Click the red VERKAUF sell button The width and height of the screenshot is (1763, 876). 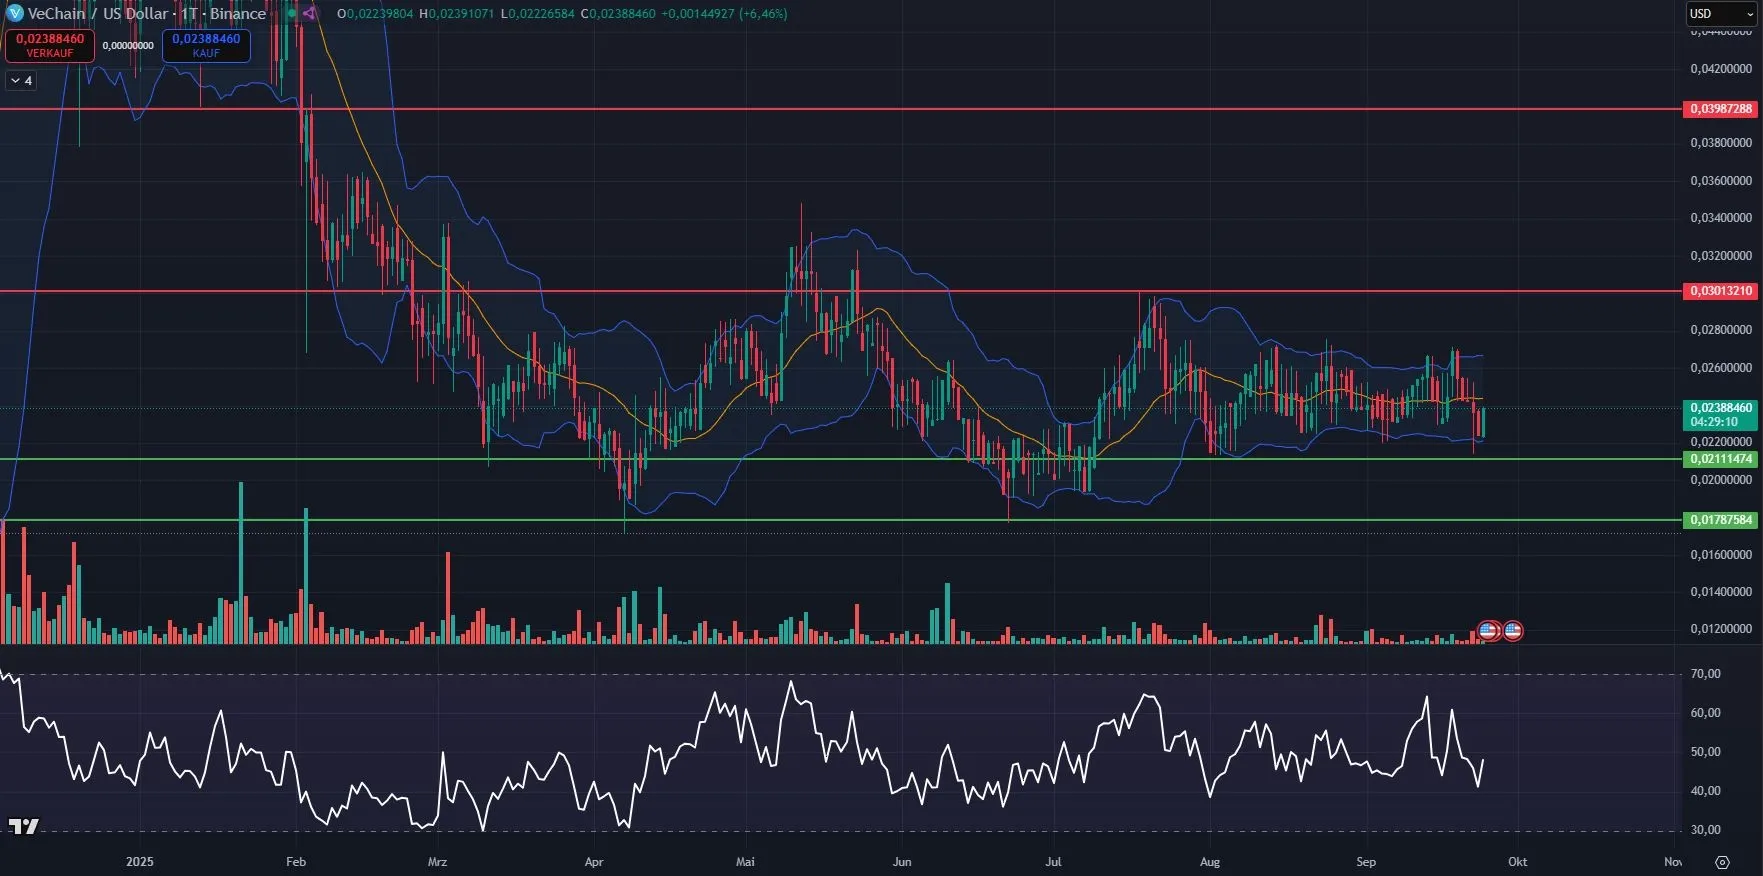coord(50,45)
